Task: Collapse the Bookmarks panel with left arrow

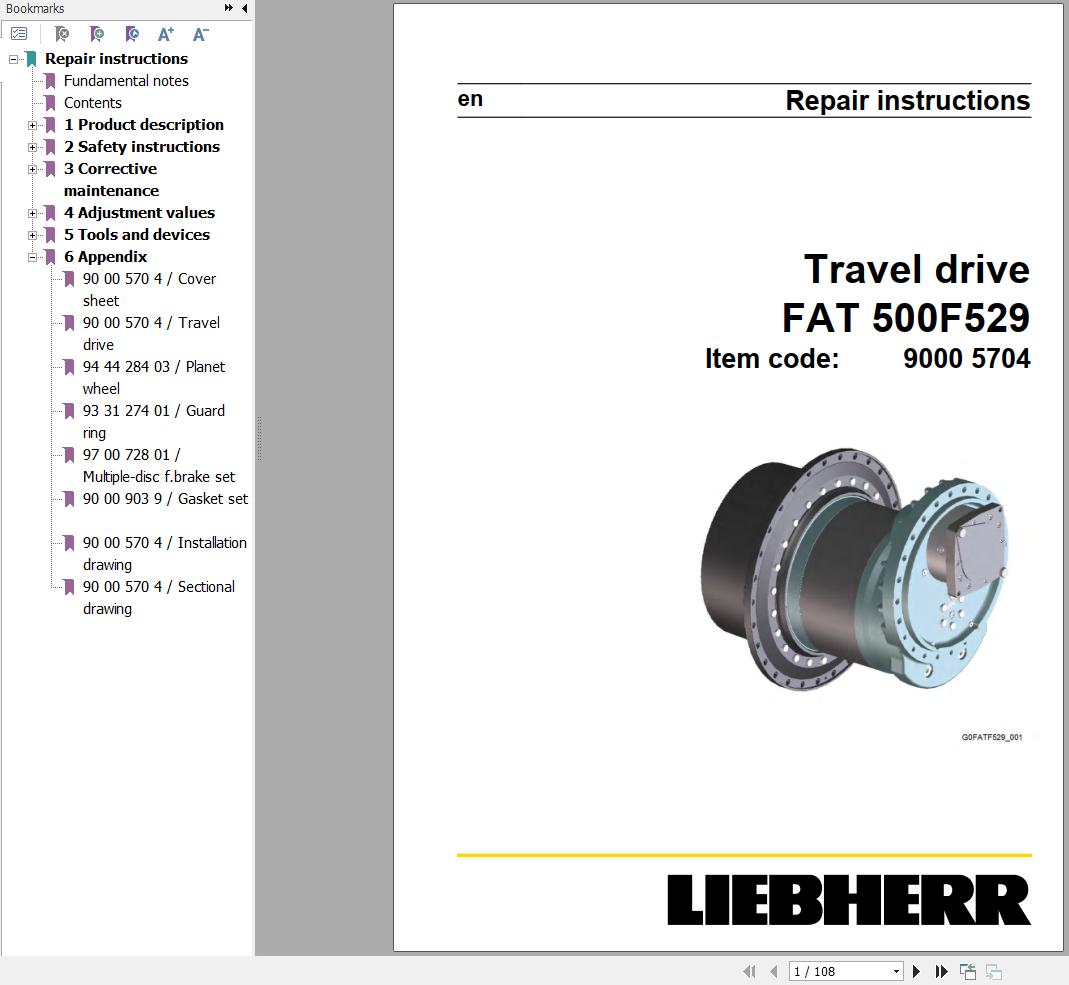Action: pos(245,8)
